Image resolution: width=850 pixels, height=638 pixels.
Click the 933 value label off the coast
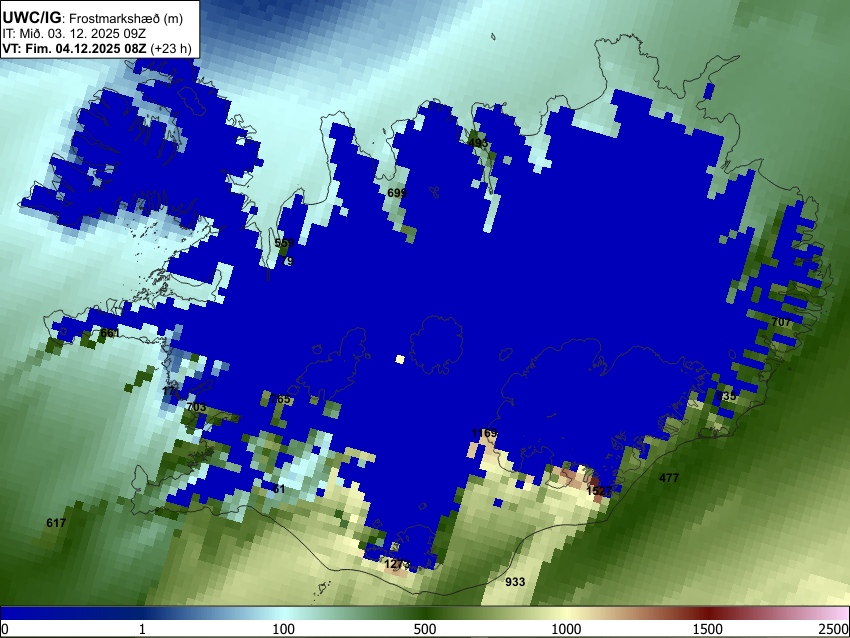[x=515, y=582]
